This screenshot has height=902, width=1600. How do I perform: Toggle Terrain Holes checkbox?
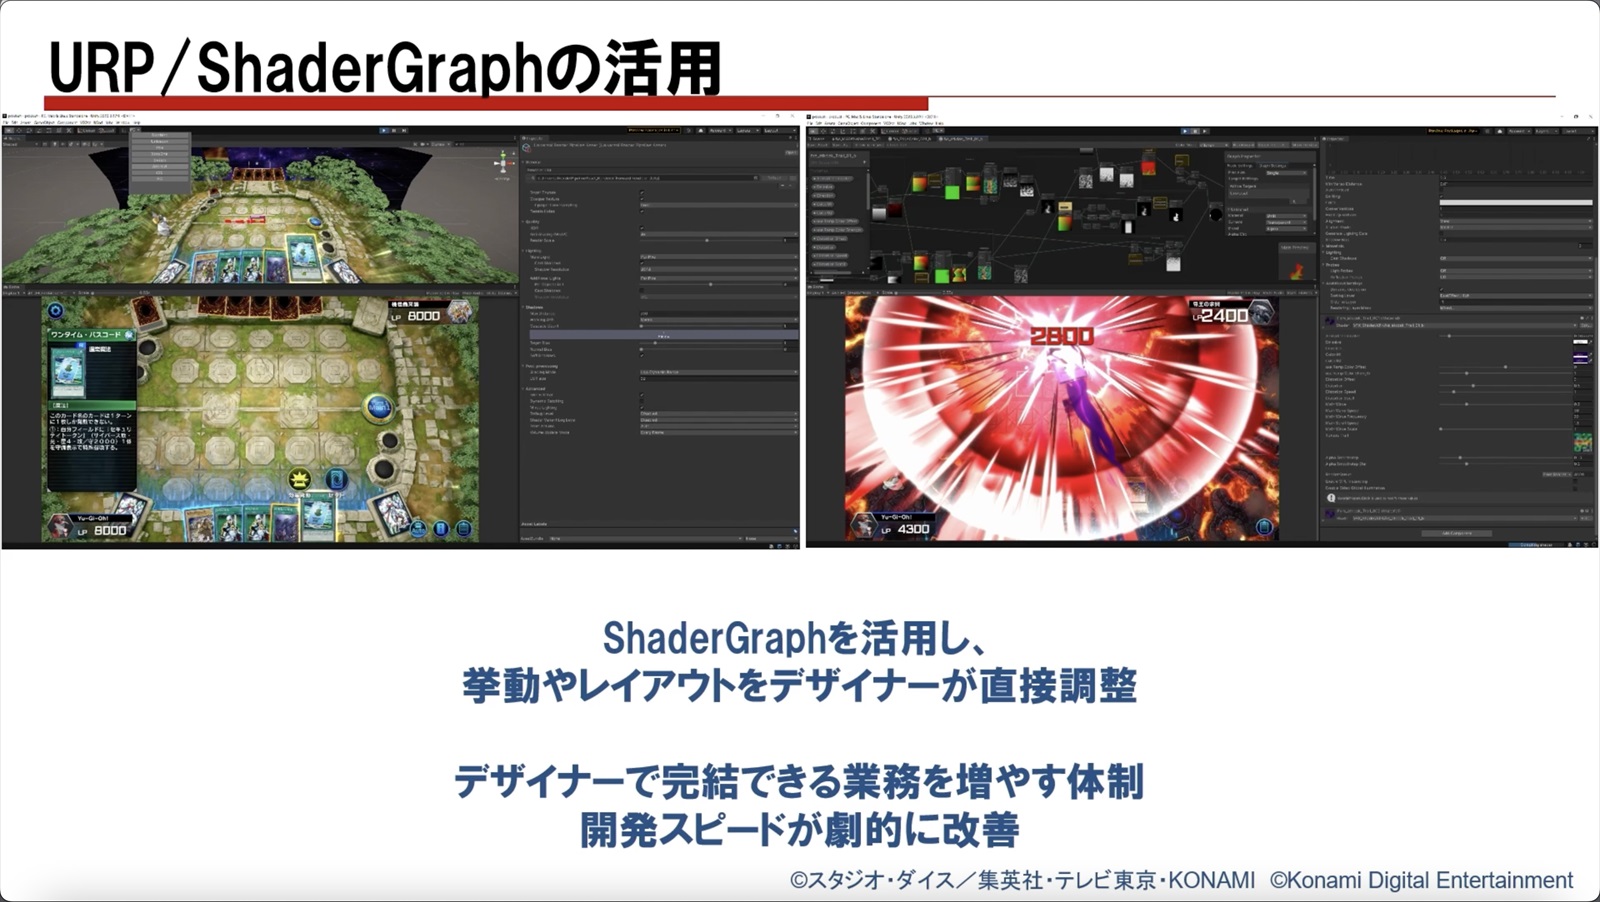(x=642, y=211)
